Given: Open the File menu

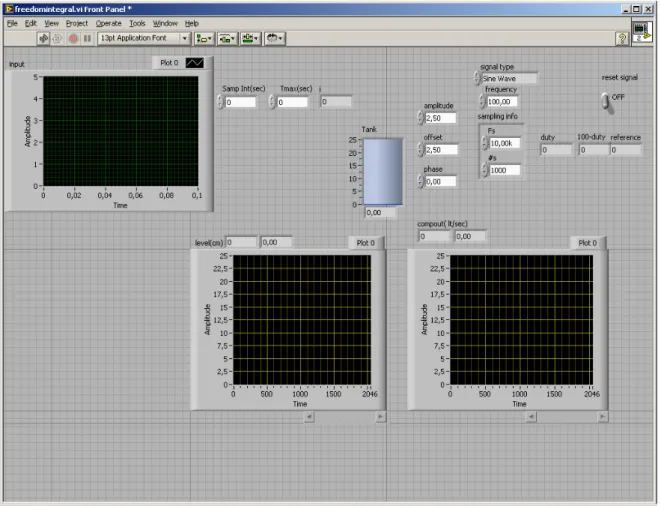Looking at the screenshot, I should 12,24.
